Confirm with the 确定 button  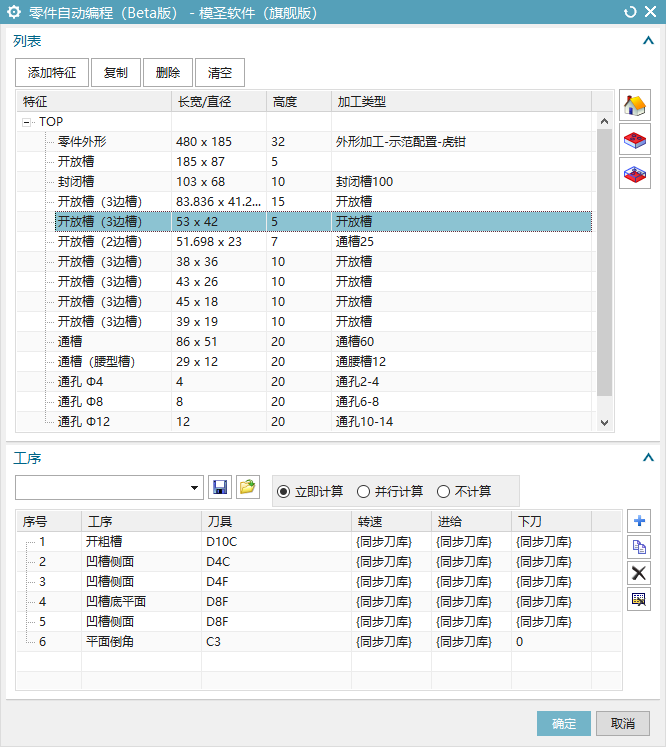pos(564,724)
